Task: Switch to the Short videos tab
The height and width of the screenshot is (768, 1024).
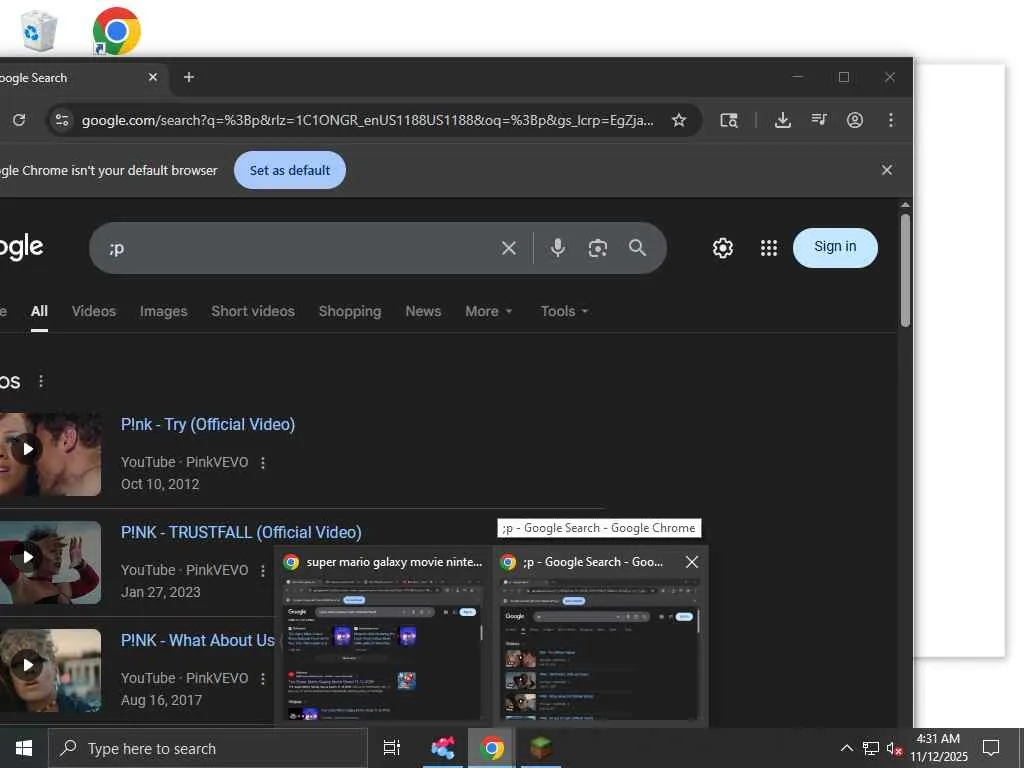Action: 253,311
